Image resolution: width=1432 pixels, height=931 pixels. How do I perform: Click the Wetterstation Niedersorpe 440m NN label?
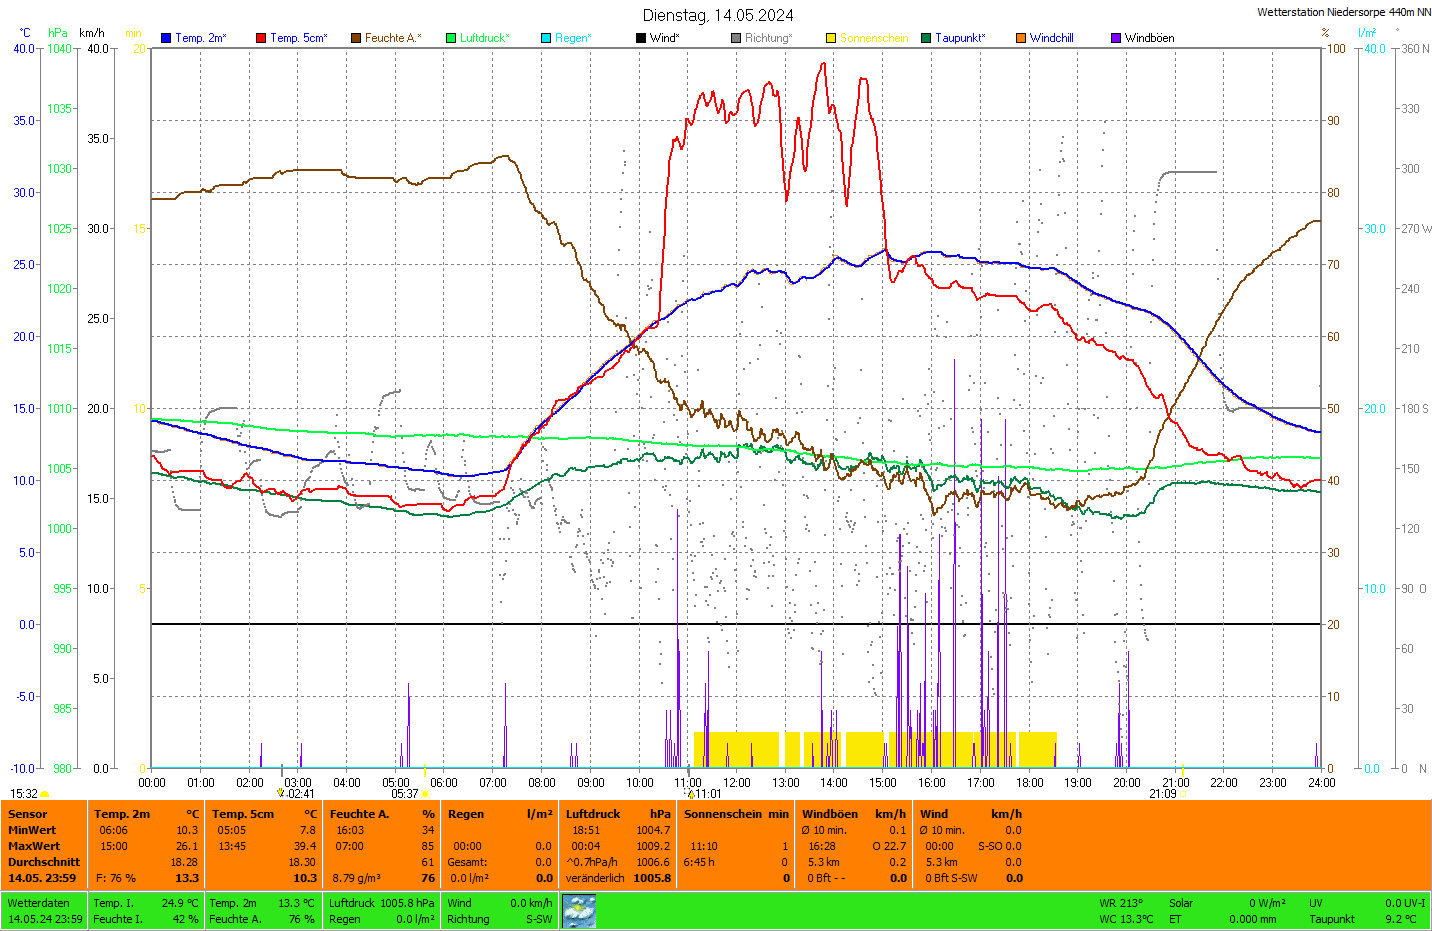coord(1343,12)
